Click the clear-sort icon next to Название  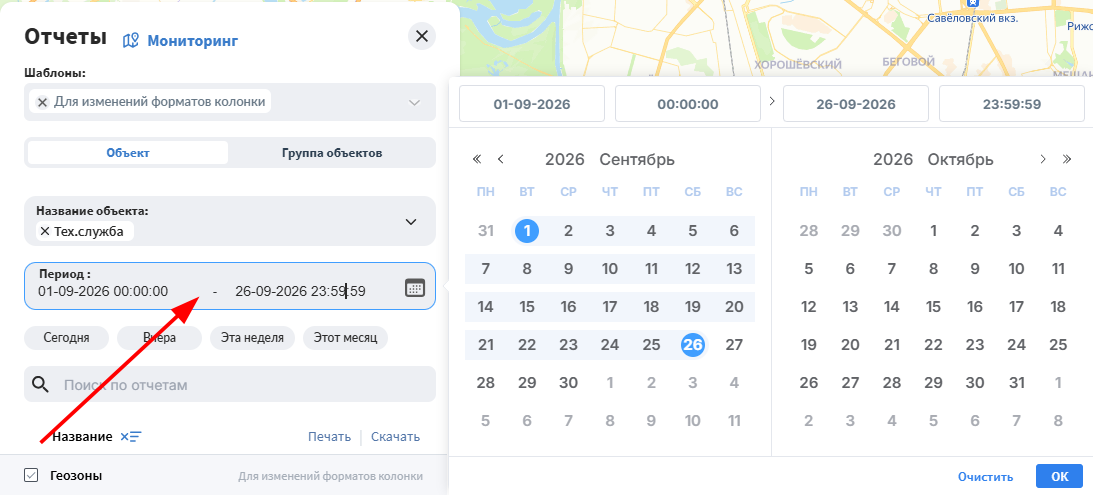point(130,436)
